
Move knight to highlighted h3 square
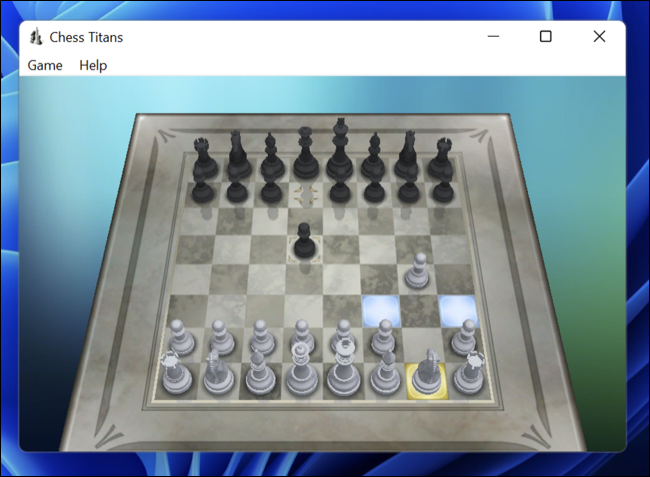click(458, 310)
